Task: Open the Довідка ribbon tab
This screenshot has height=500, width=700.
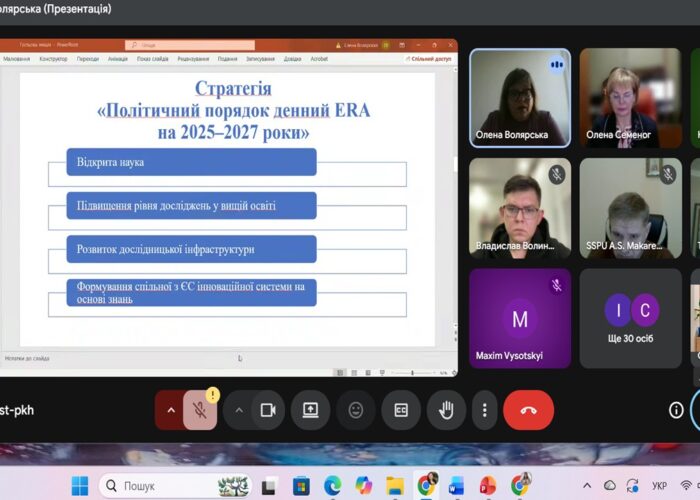Action: click(292, 59)
